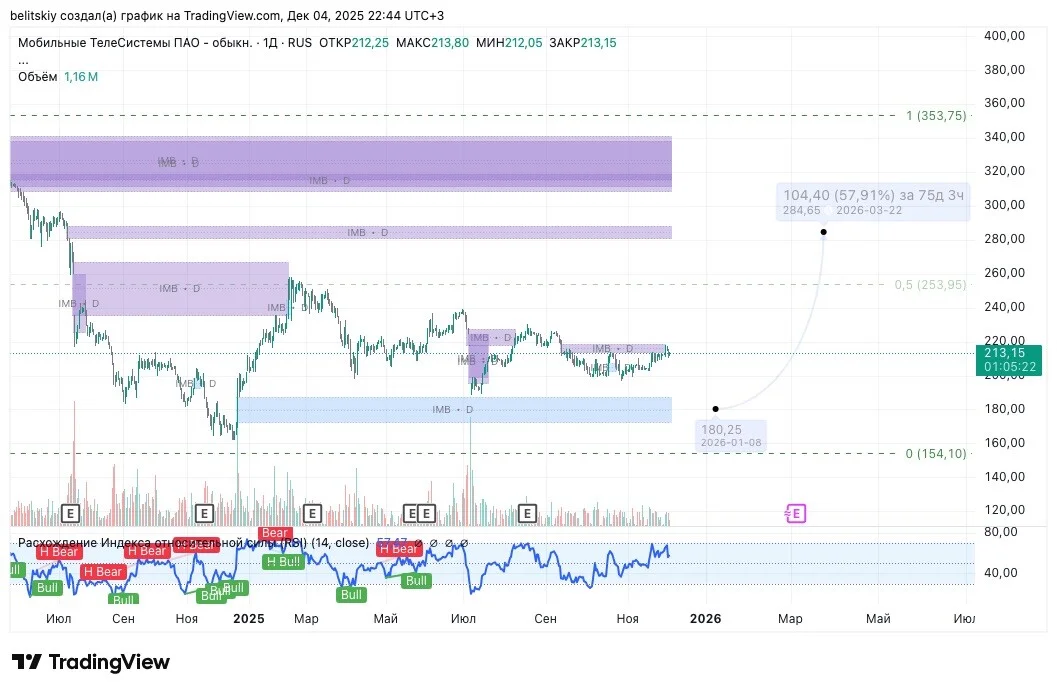Select the red Bear divergence label without H

click(x=274, y=533)
